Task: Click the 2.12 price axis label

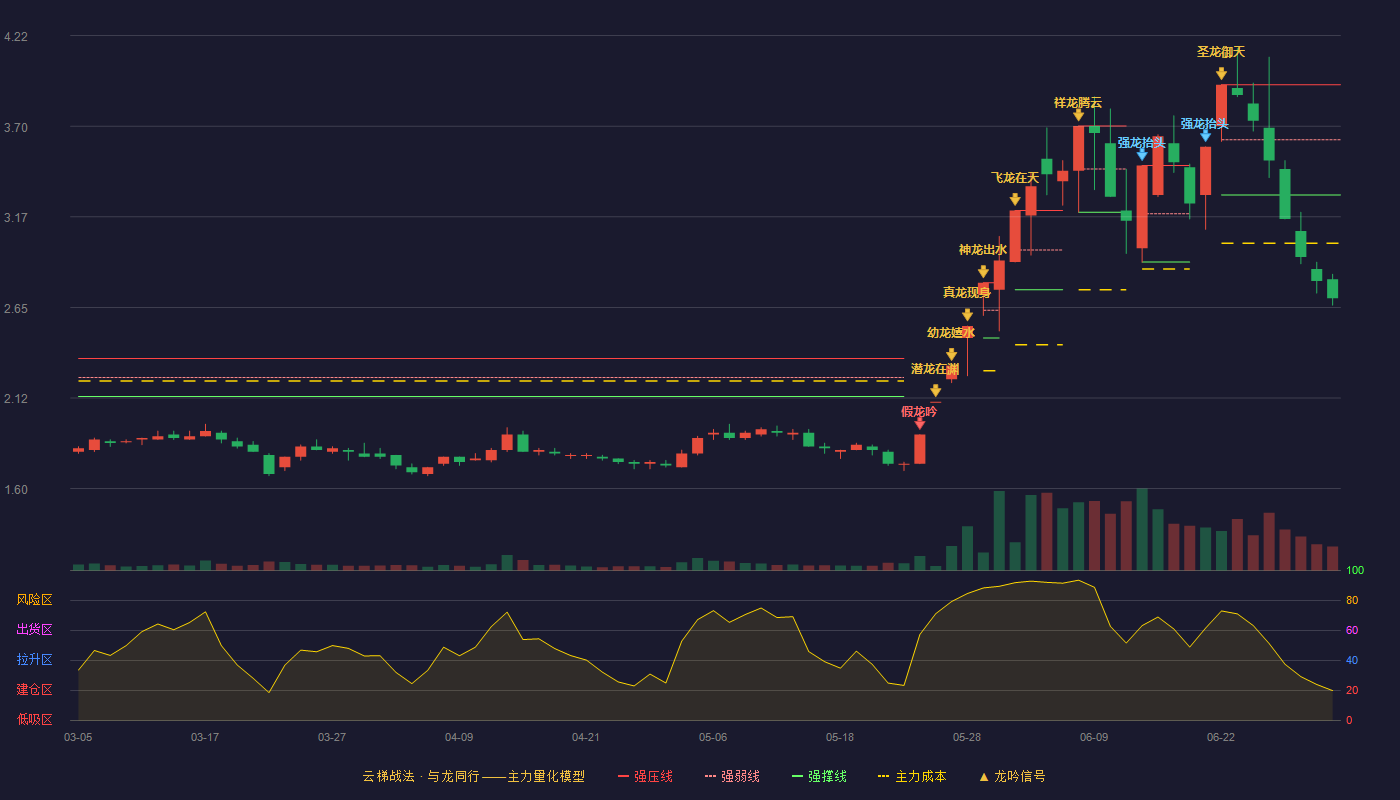Action: pos(16,399)
